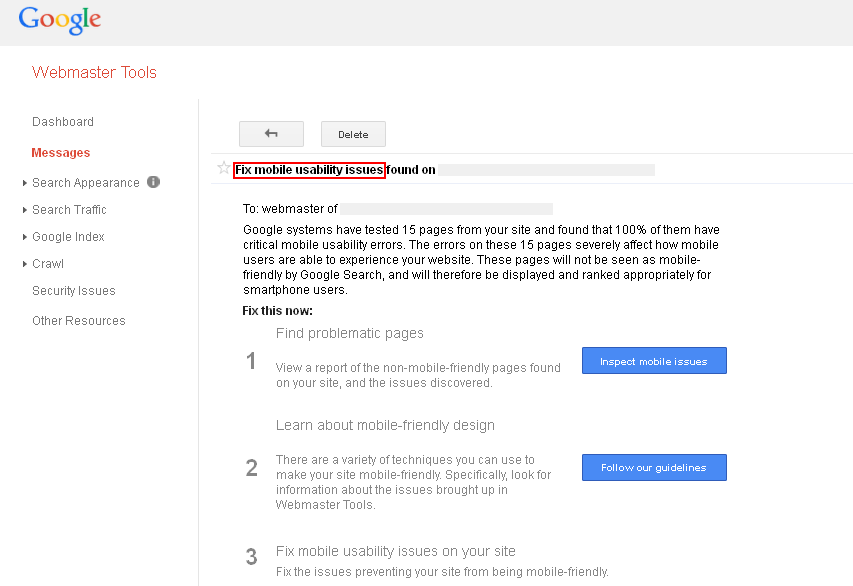
Task: Click the Search Traffic label
Action: click(69, 210)
